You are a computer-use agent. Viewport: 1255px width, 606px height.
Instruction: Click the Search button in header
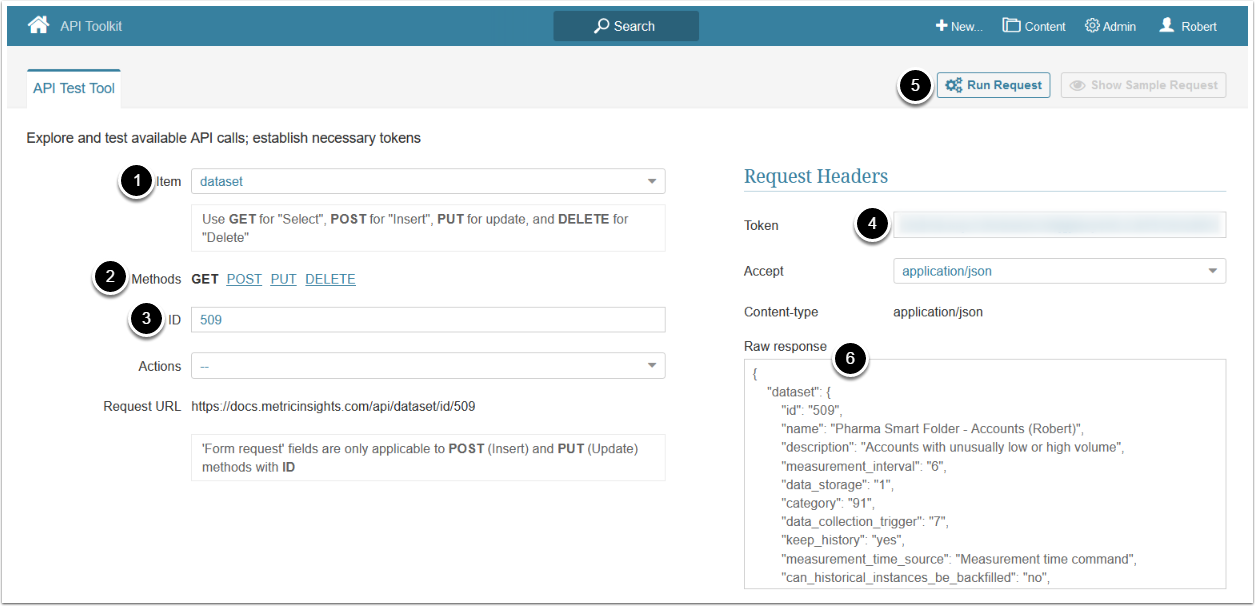(x=626, y=26)
